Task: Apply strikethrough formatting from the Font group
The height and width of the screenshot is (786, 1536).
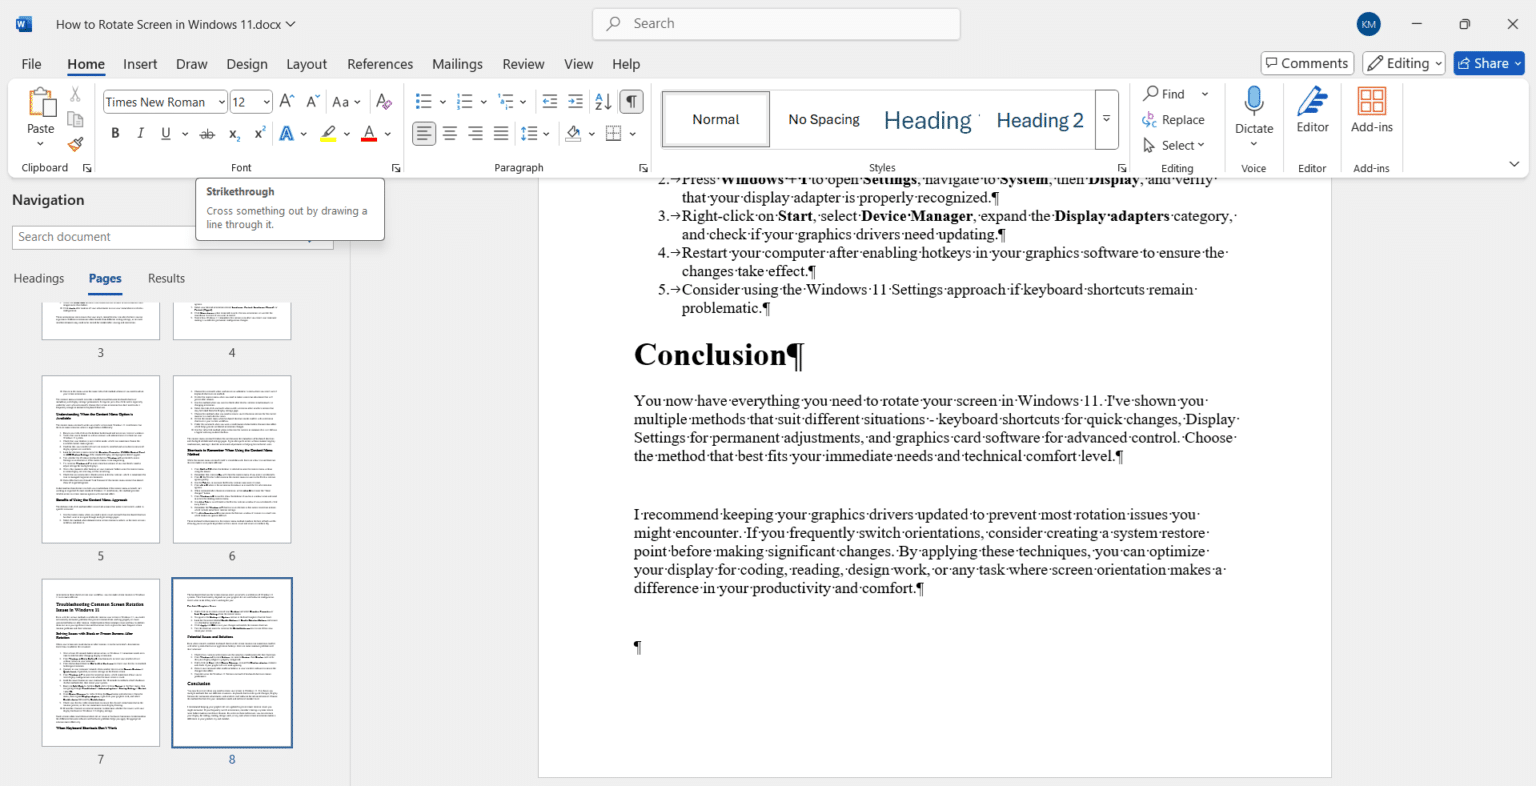Action: tap(206, 133)
